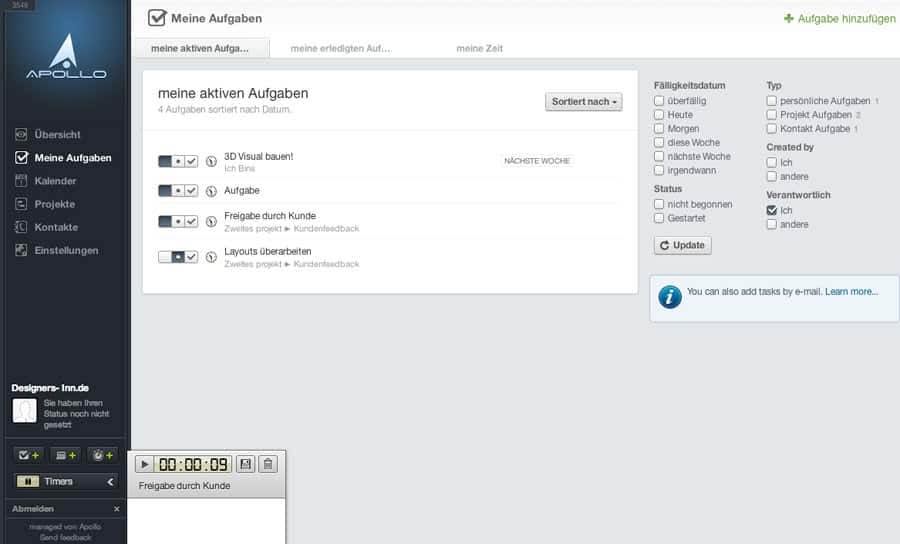The height and width of the screenshot is (544, 900).
Task: Click the Update filter button
Action: [682, 245]
